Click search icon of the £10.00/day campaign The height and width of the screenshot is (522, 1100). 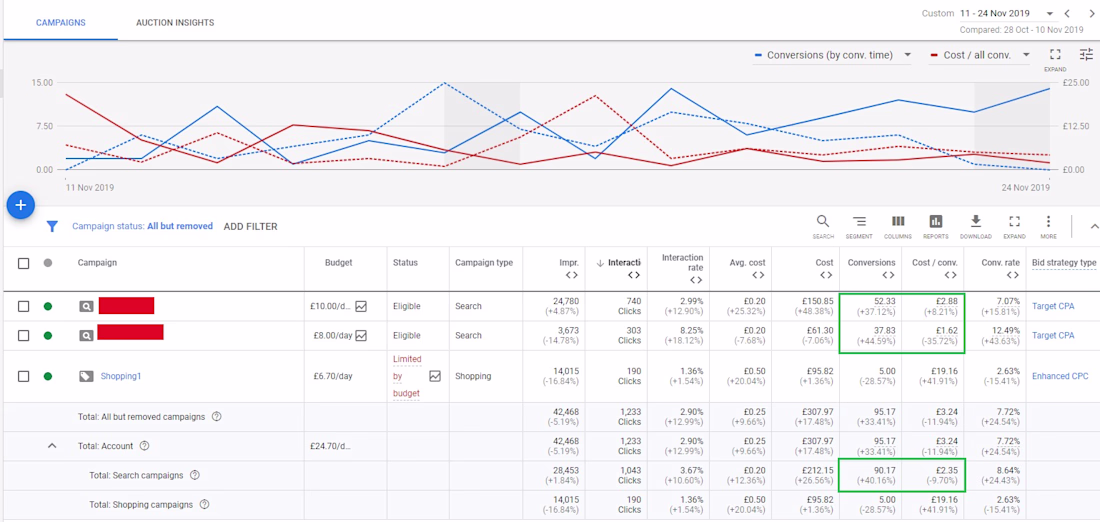86,307
